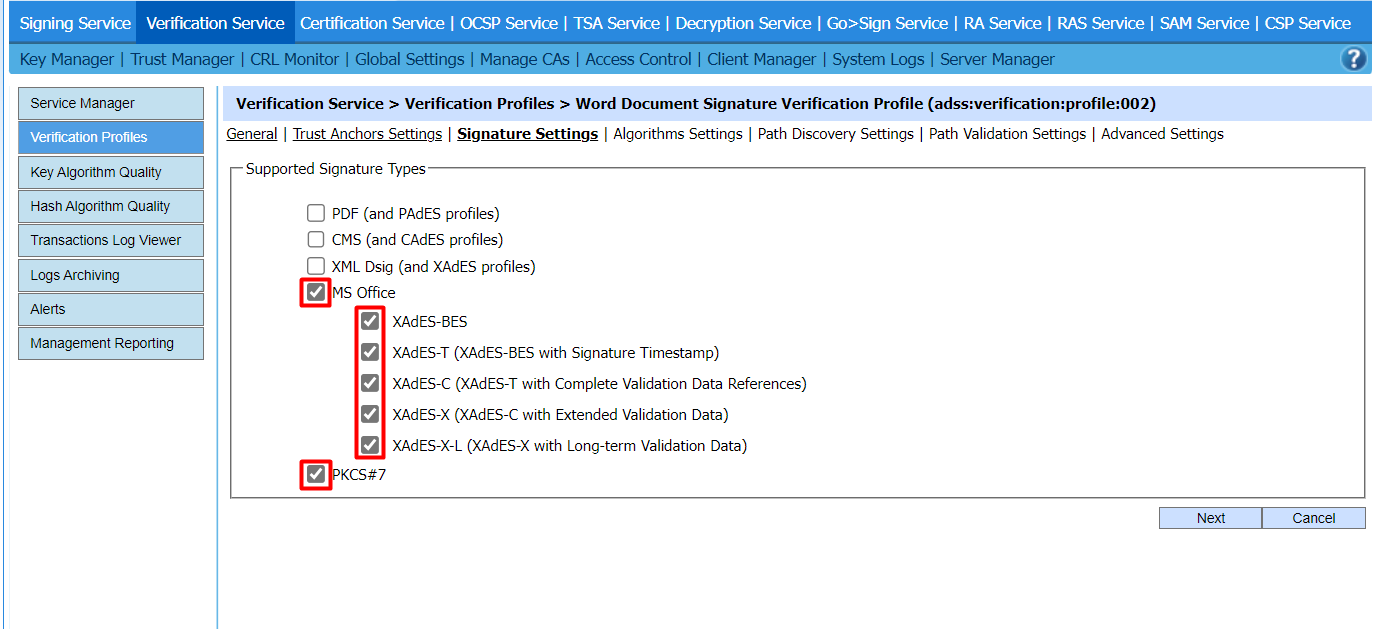Uncheck the MS Office checkbox

(316, 293)
